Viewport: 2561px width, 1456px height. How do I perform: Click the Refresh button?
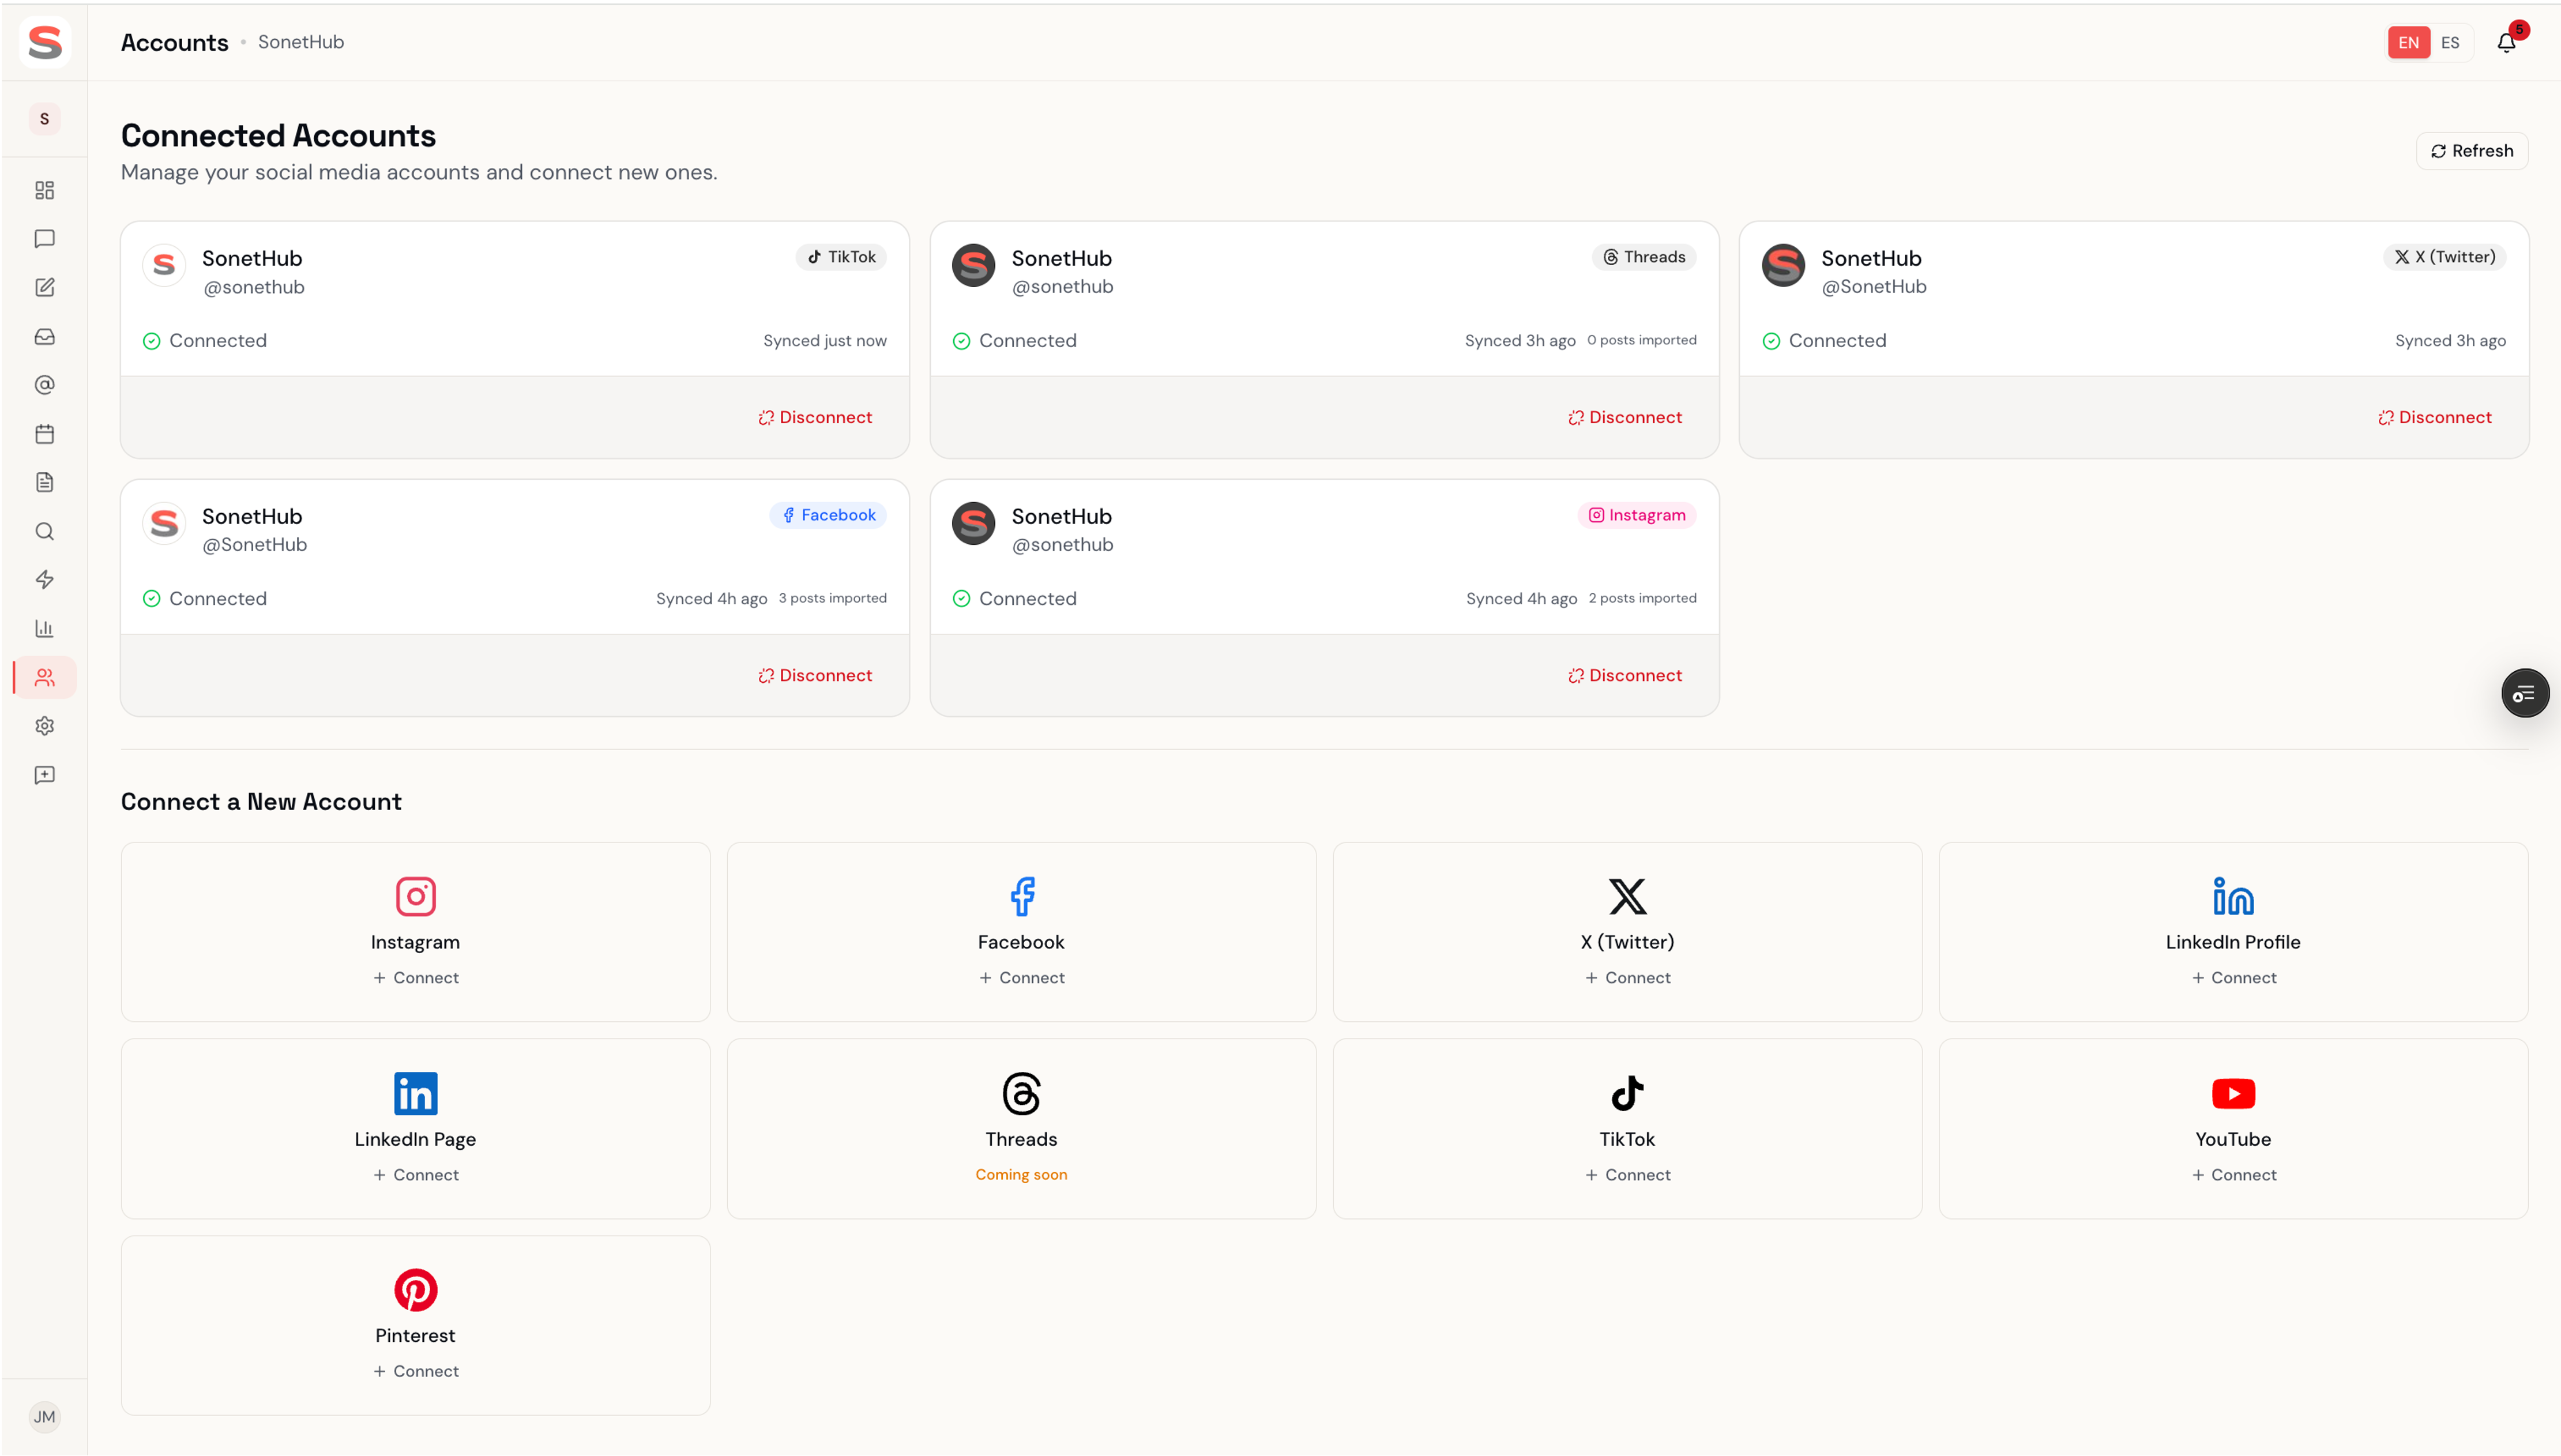tap(2472, 151)
